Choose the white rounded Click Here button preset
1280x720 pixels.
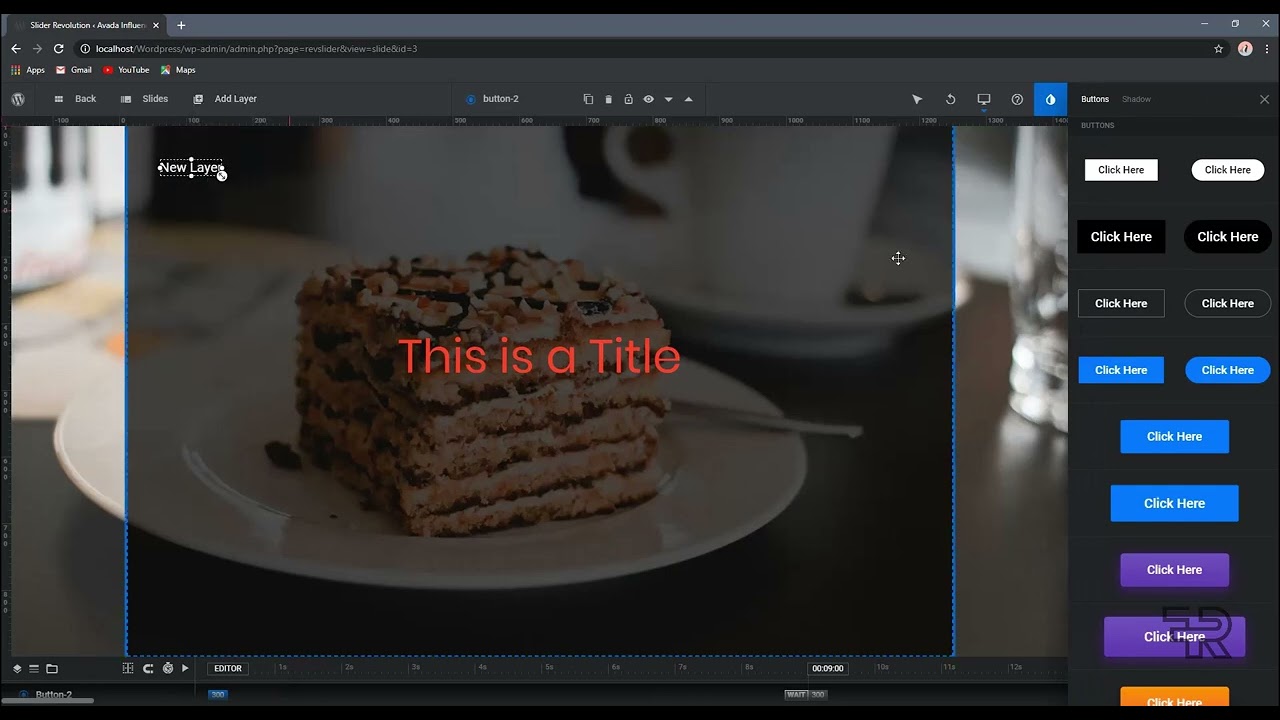[1228, 170]
